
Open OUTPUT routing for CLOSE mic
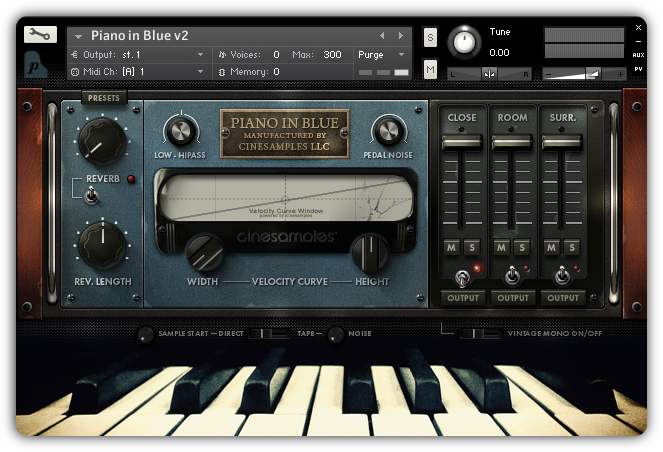click(x=463, y=298)
